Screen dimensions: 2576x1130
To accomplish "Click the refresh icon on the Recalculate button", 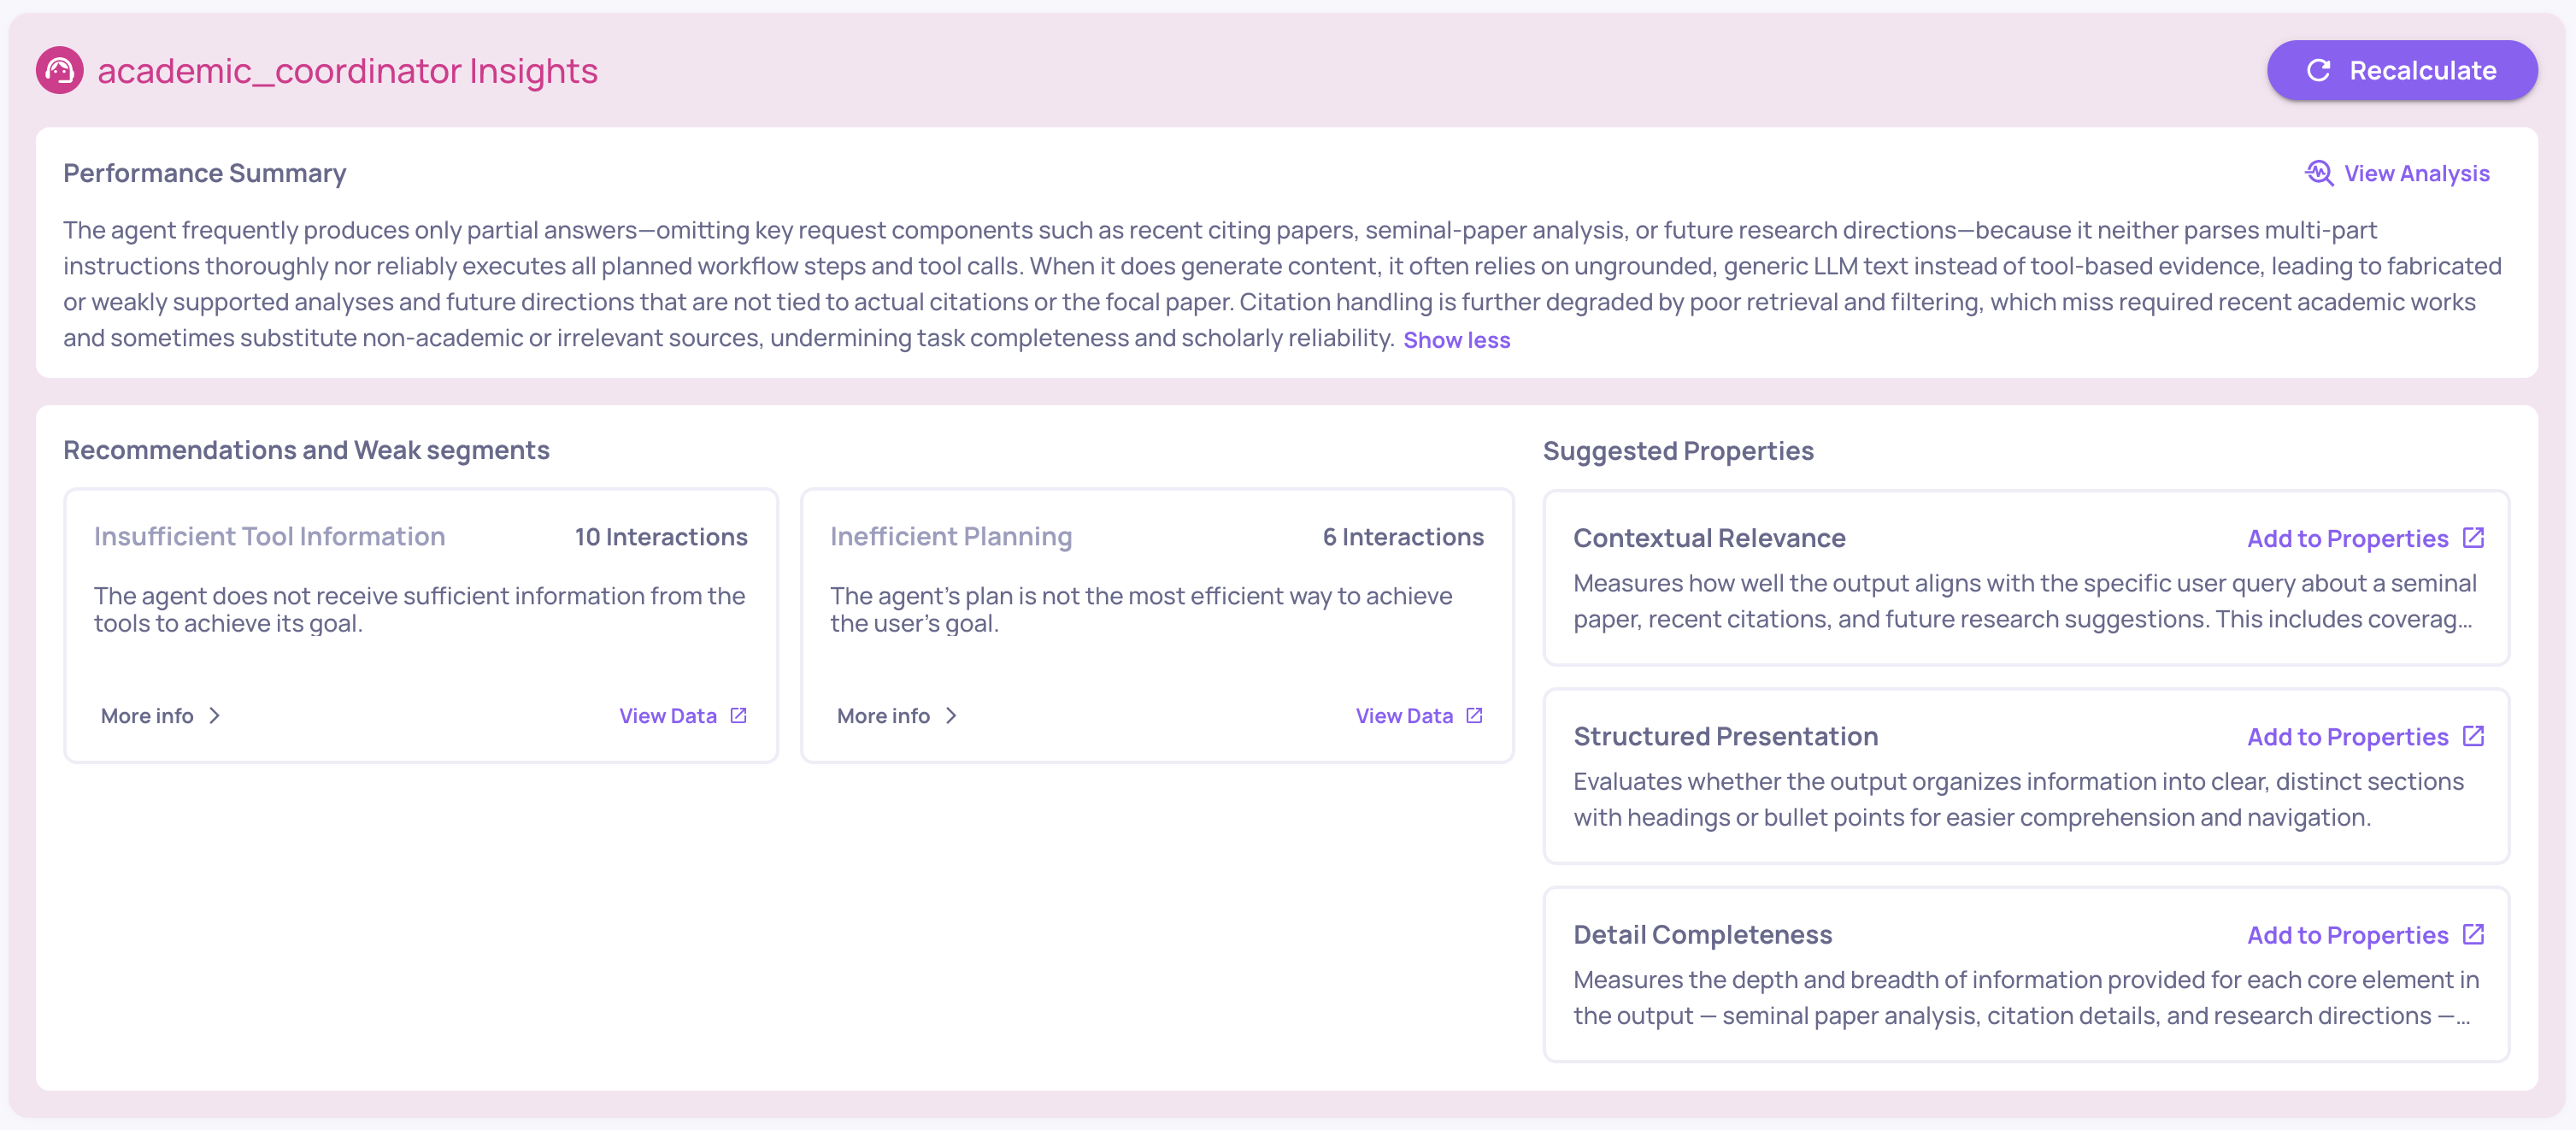I will click(2318, 70).
